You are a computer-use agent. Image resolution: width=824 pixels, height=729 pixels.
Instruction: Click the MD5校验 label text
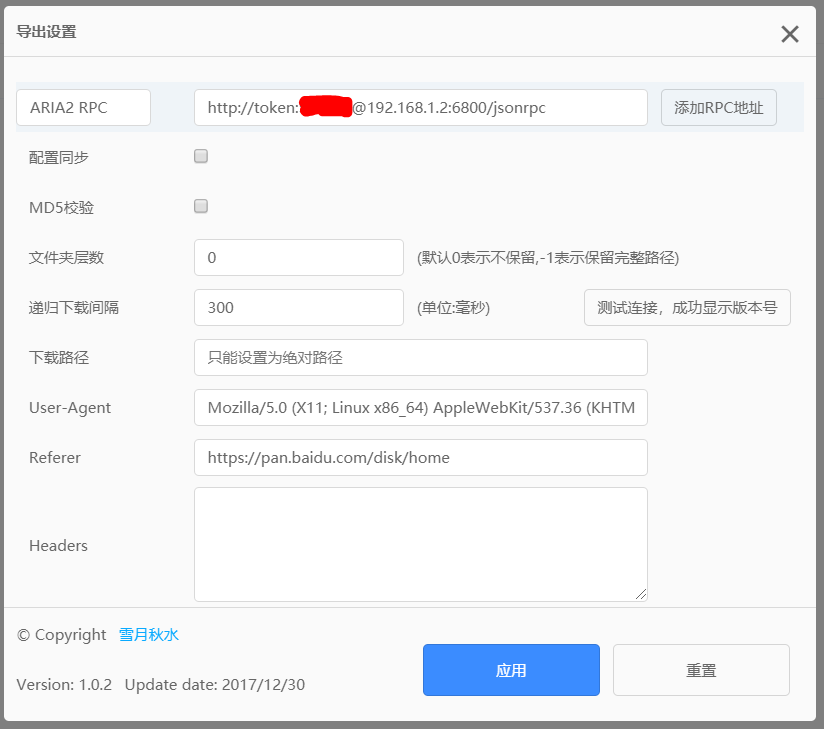pos(62,207)
